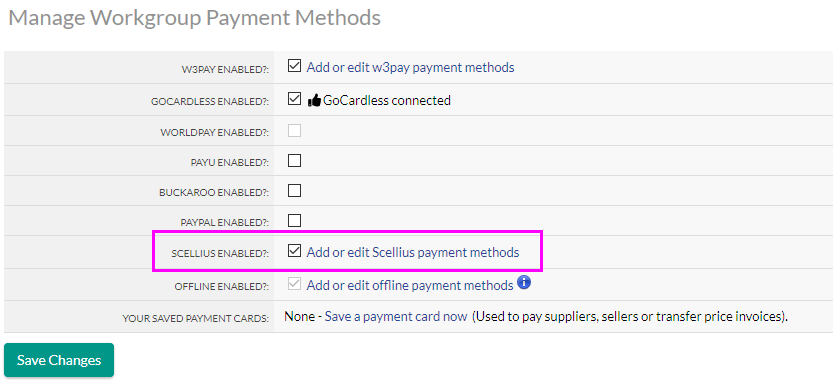Enable the PayU checkbox
The width and height of the screenshot is (833, 380).
point(294,160)
